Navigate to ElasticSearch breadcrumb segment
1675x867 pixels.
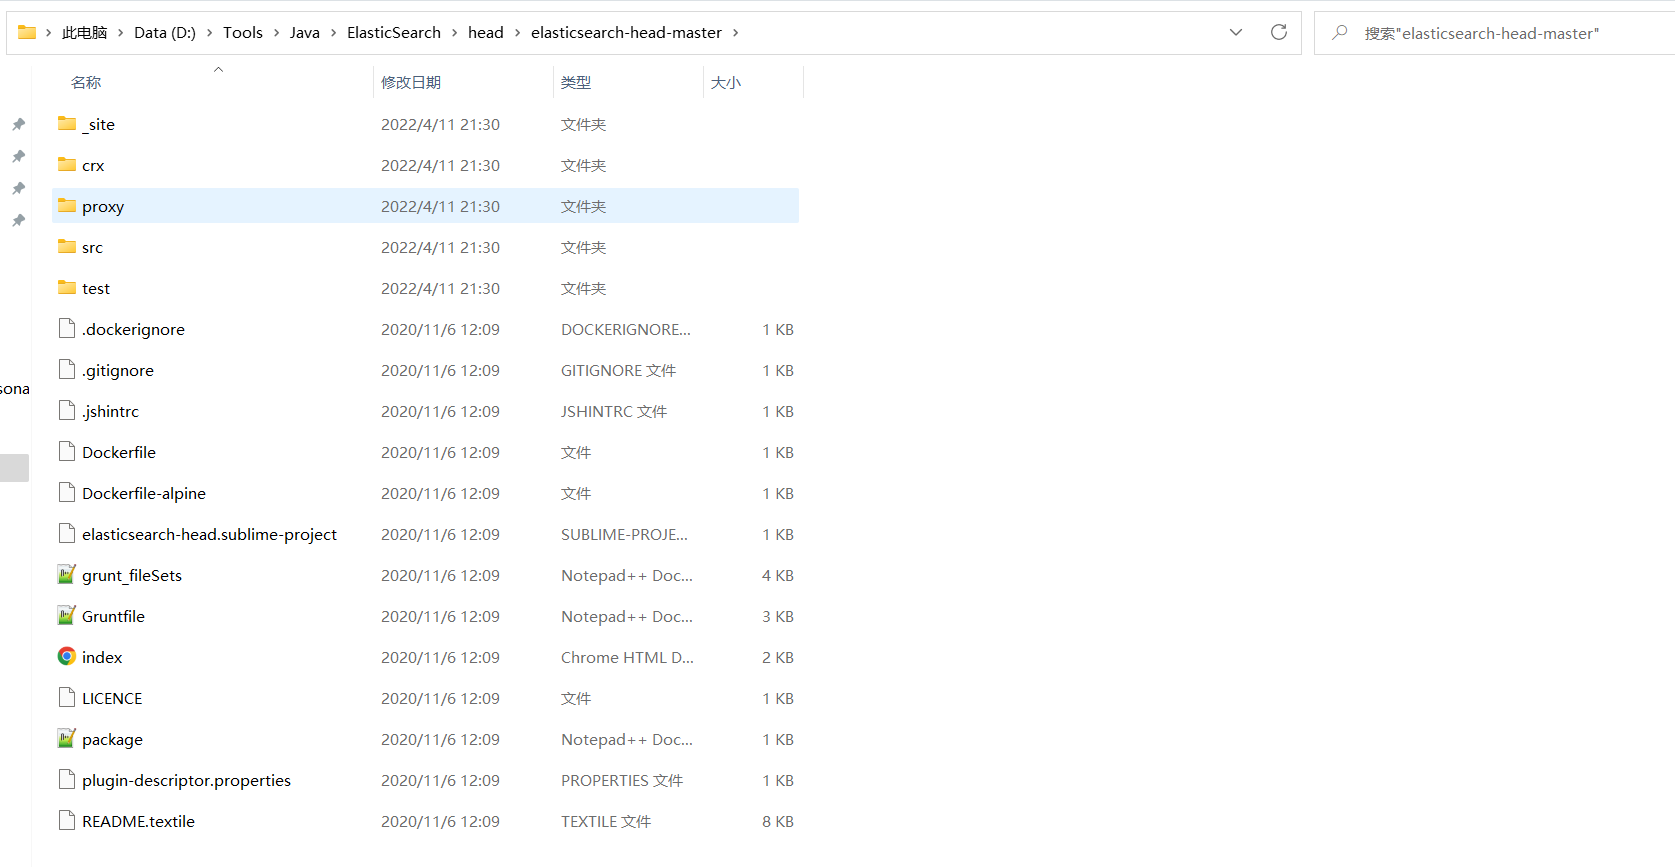coord(394,32)
